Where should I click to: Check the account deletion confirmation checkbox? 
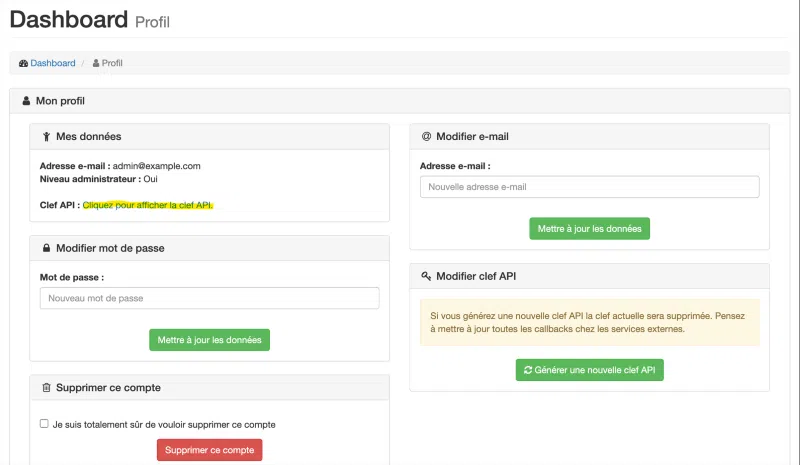point(44,424)
